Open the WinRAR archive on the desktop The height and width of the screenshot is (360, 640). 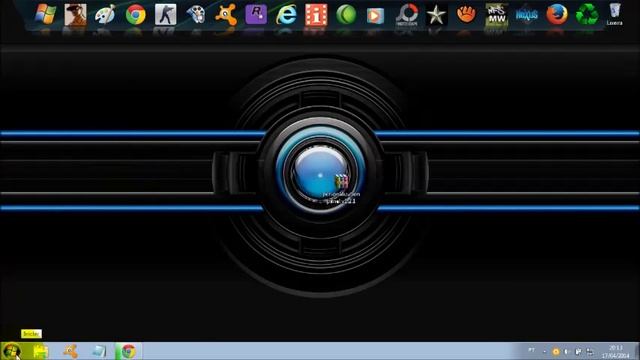pyautogui.click(x=342, y=189)
